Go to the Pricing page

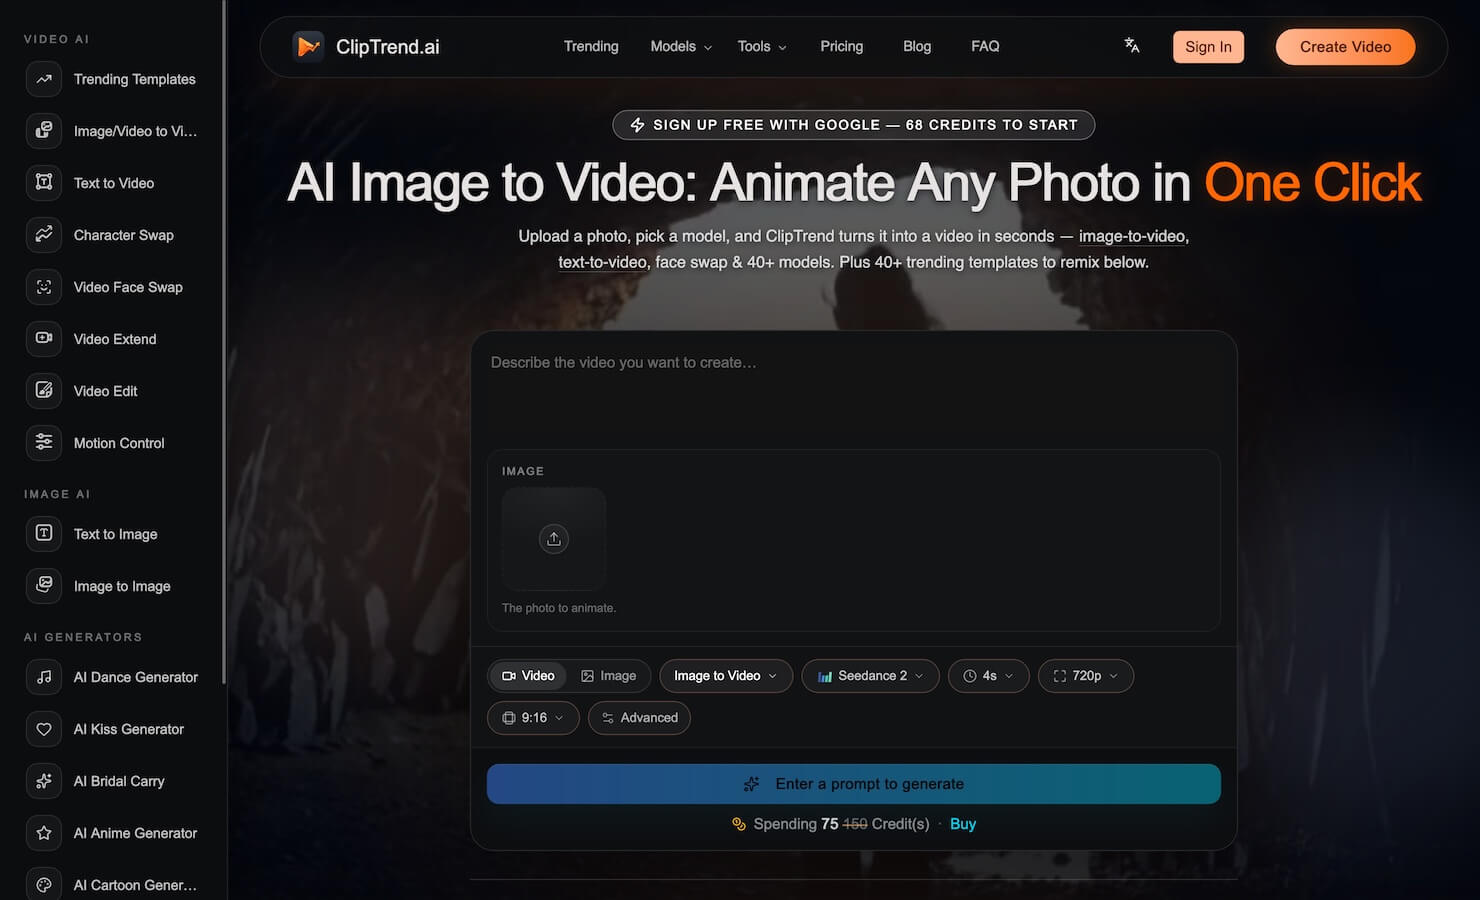point(841,46)
